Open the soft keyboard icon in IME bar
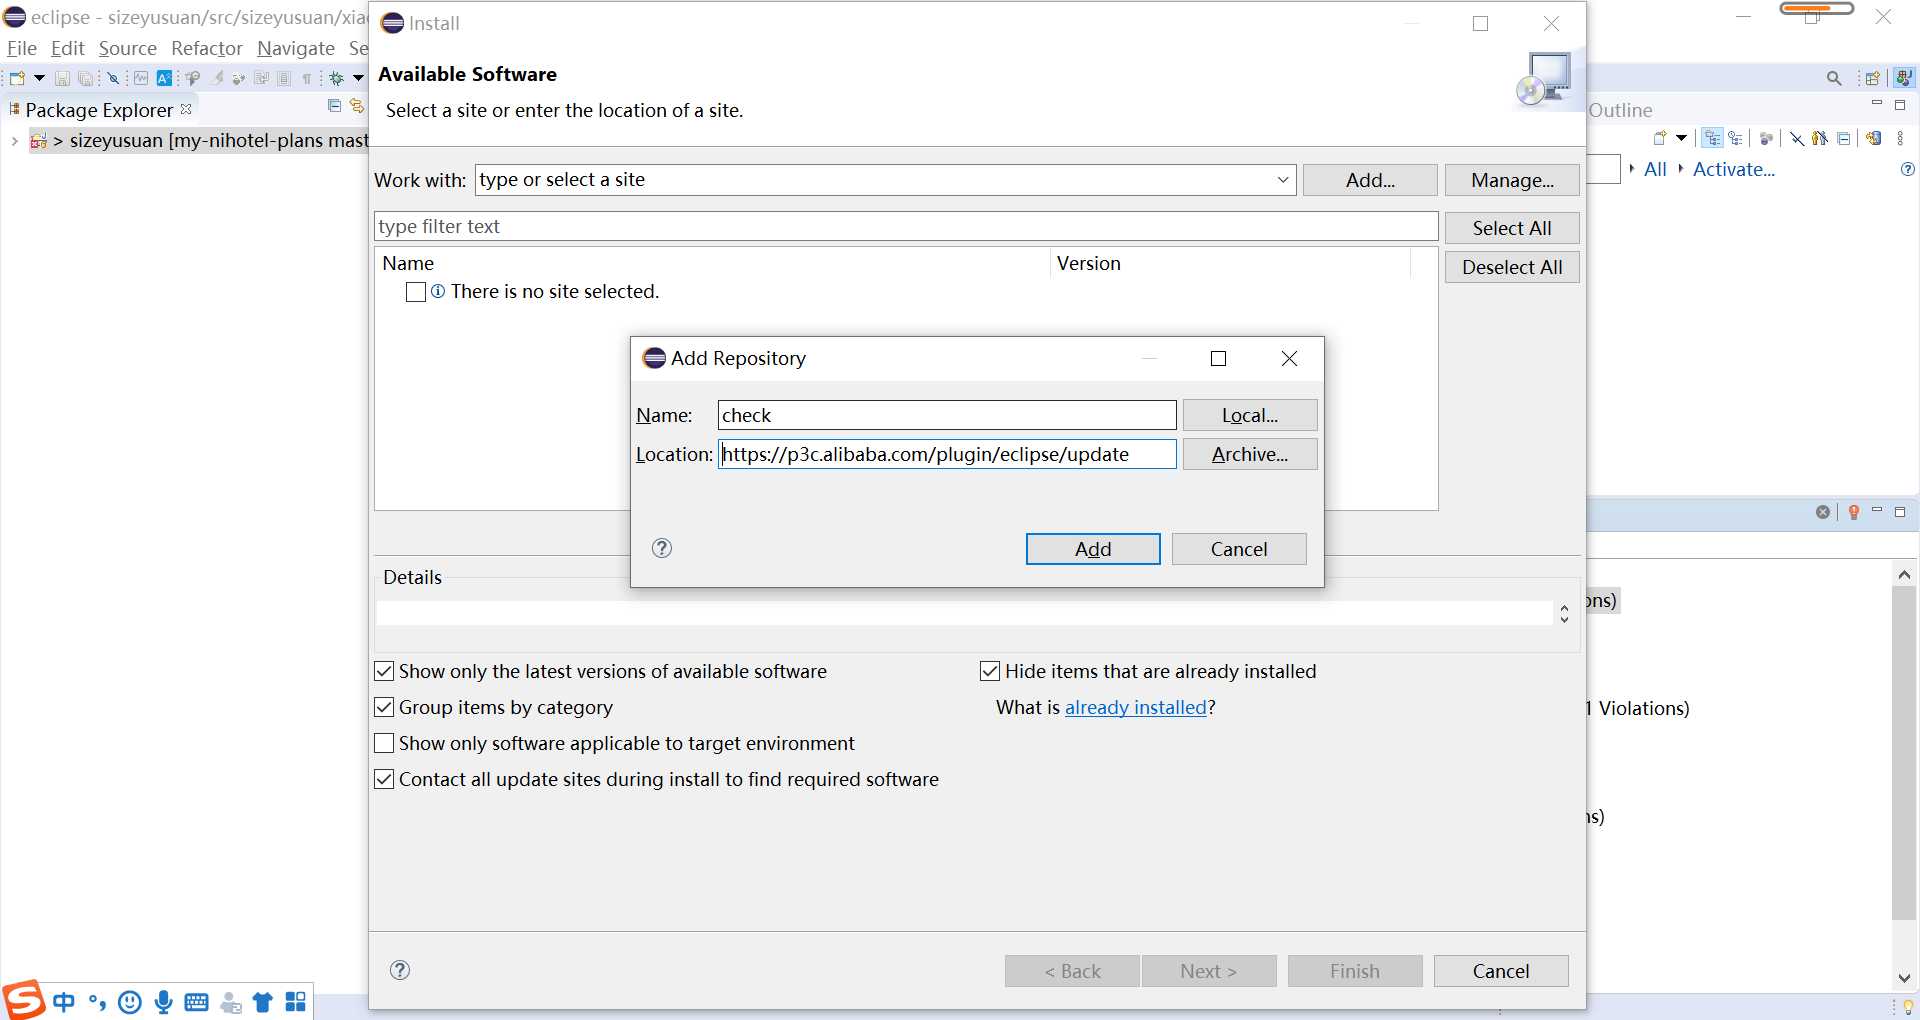 coord(197,1002)
